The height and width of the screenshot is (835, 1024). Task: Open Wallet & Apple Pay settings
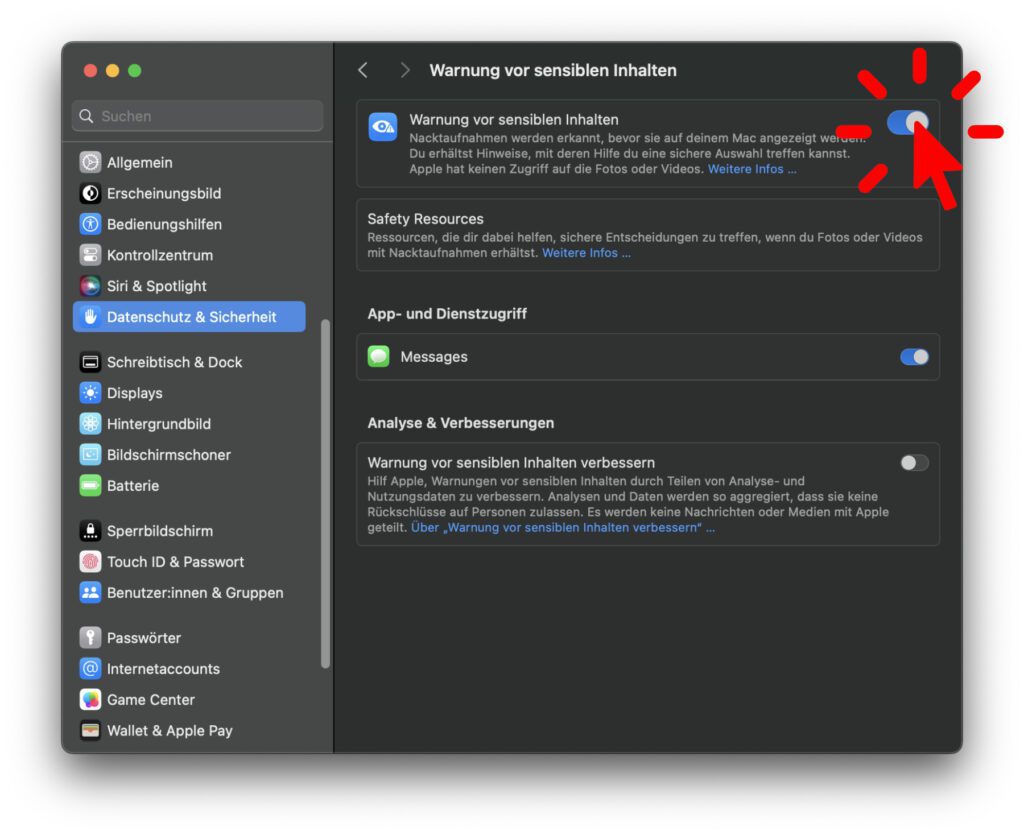[x=91, y=731]
